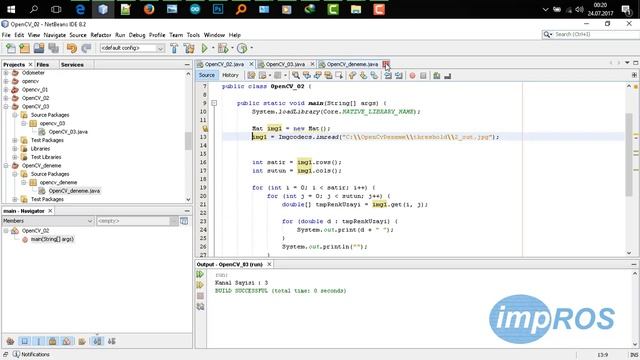Click the Source view button
The height and width of the screenshot is (360, 640).
pos(207,75)
